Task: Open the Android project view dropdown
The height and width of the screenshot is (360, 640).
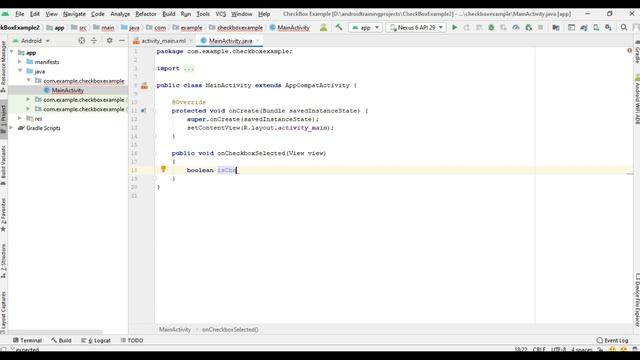Action: 31,41
